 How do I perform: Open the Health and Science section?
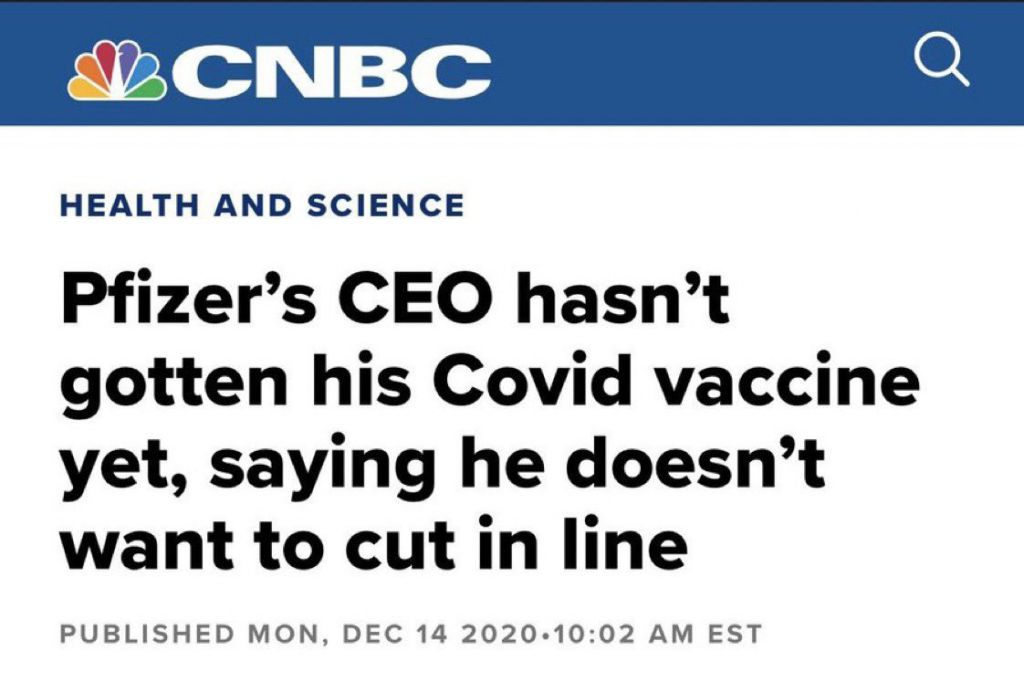coord(262,206)
